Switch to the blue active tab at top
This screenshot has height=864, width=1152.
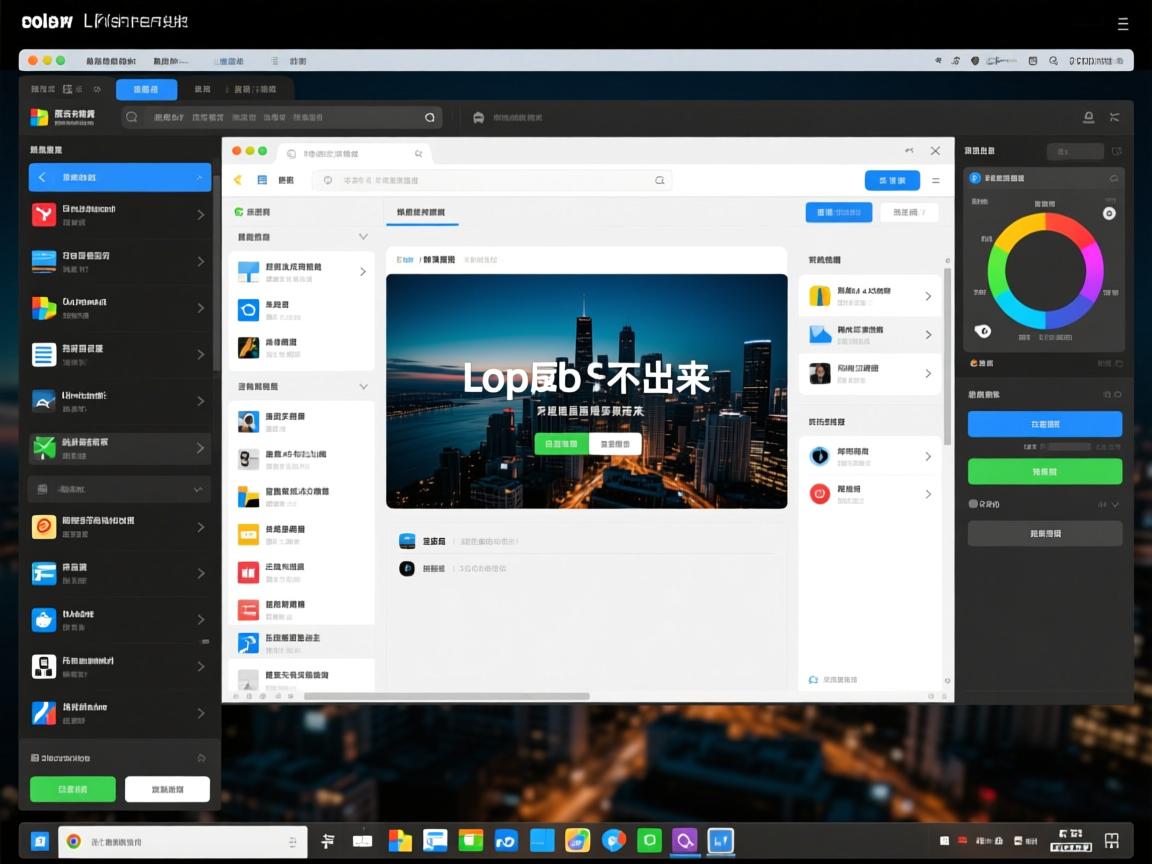(x=145, y=89)
